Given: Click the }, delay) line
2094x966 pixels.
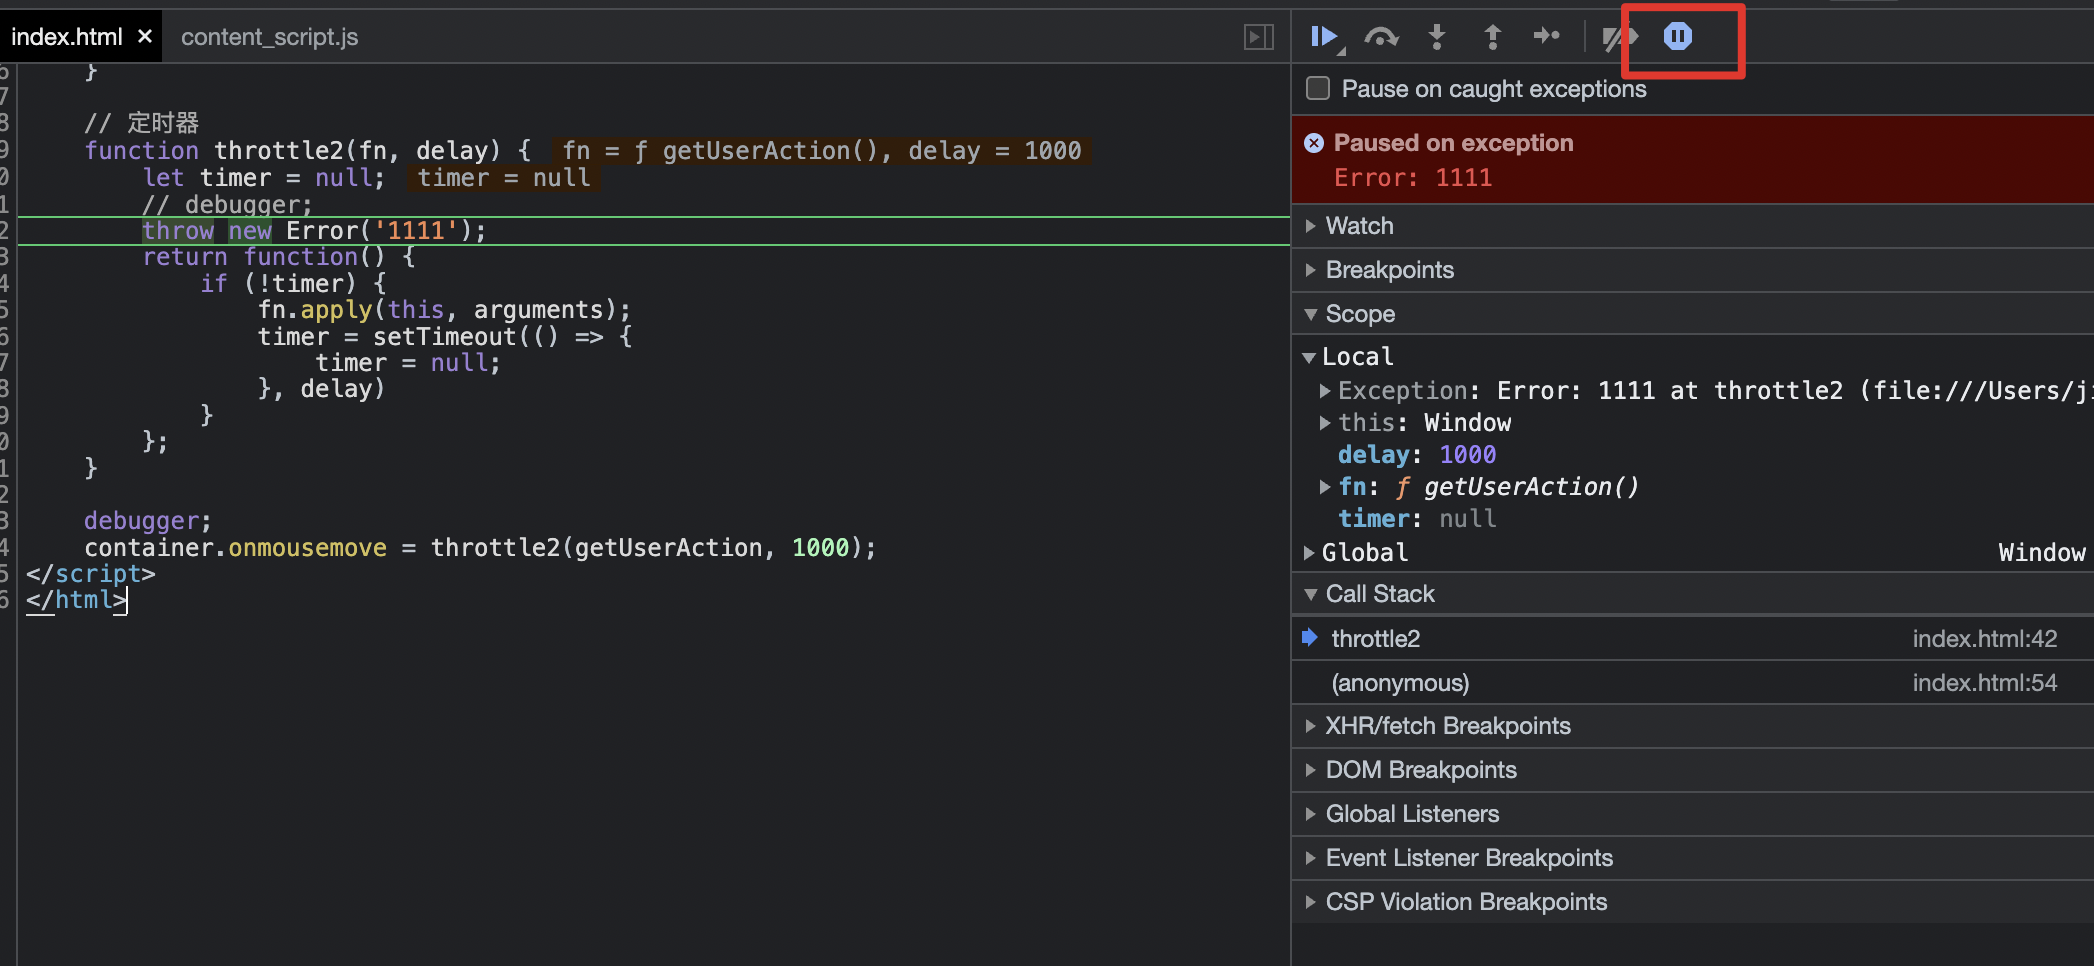Looking at the screenshot, I should tap(322, 389).
